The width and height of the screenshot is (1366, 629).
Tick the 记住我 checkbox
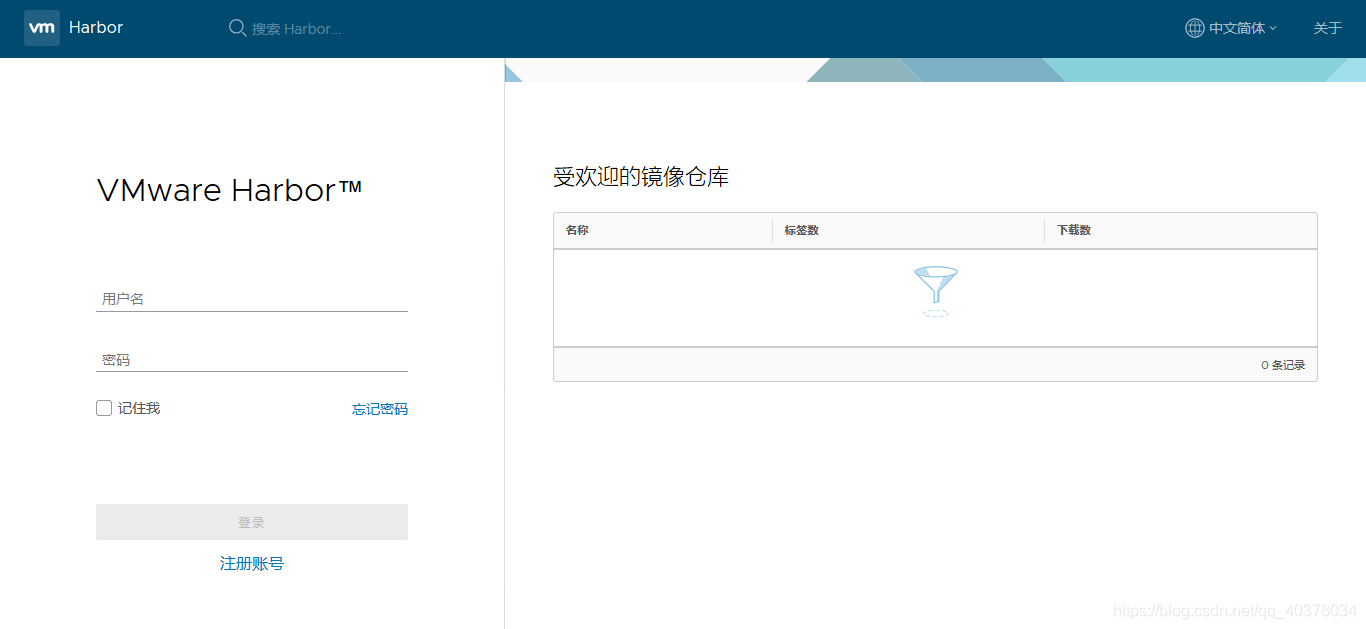pyautogui.click(x=104, y=408)
